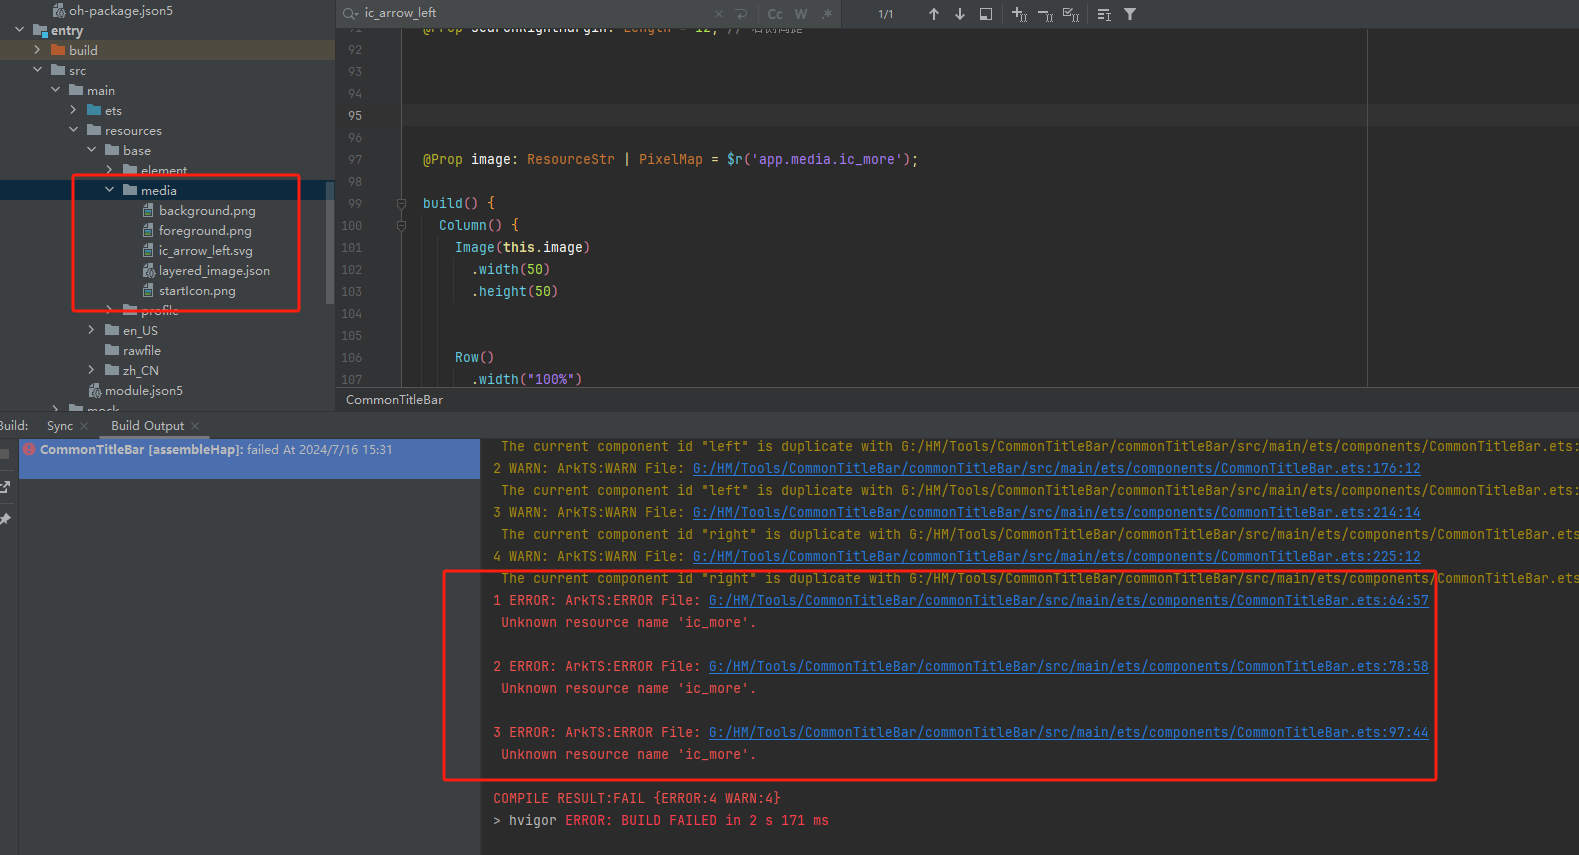This screenshot has height=855, width=1579.
Task: Select the media folder row
Action: (167, 190)
